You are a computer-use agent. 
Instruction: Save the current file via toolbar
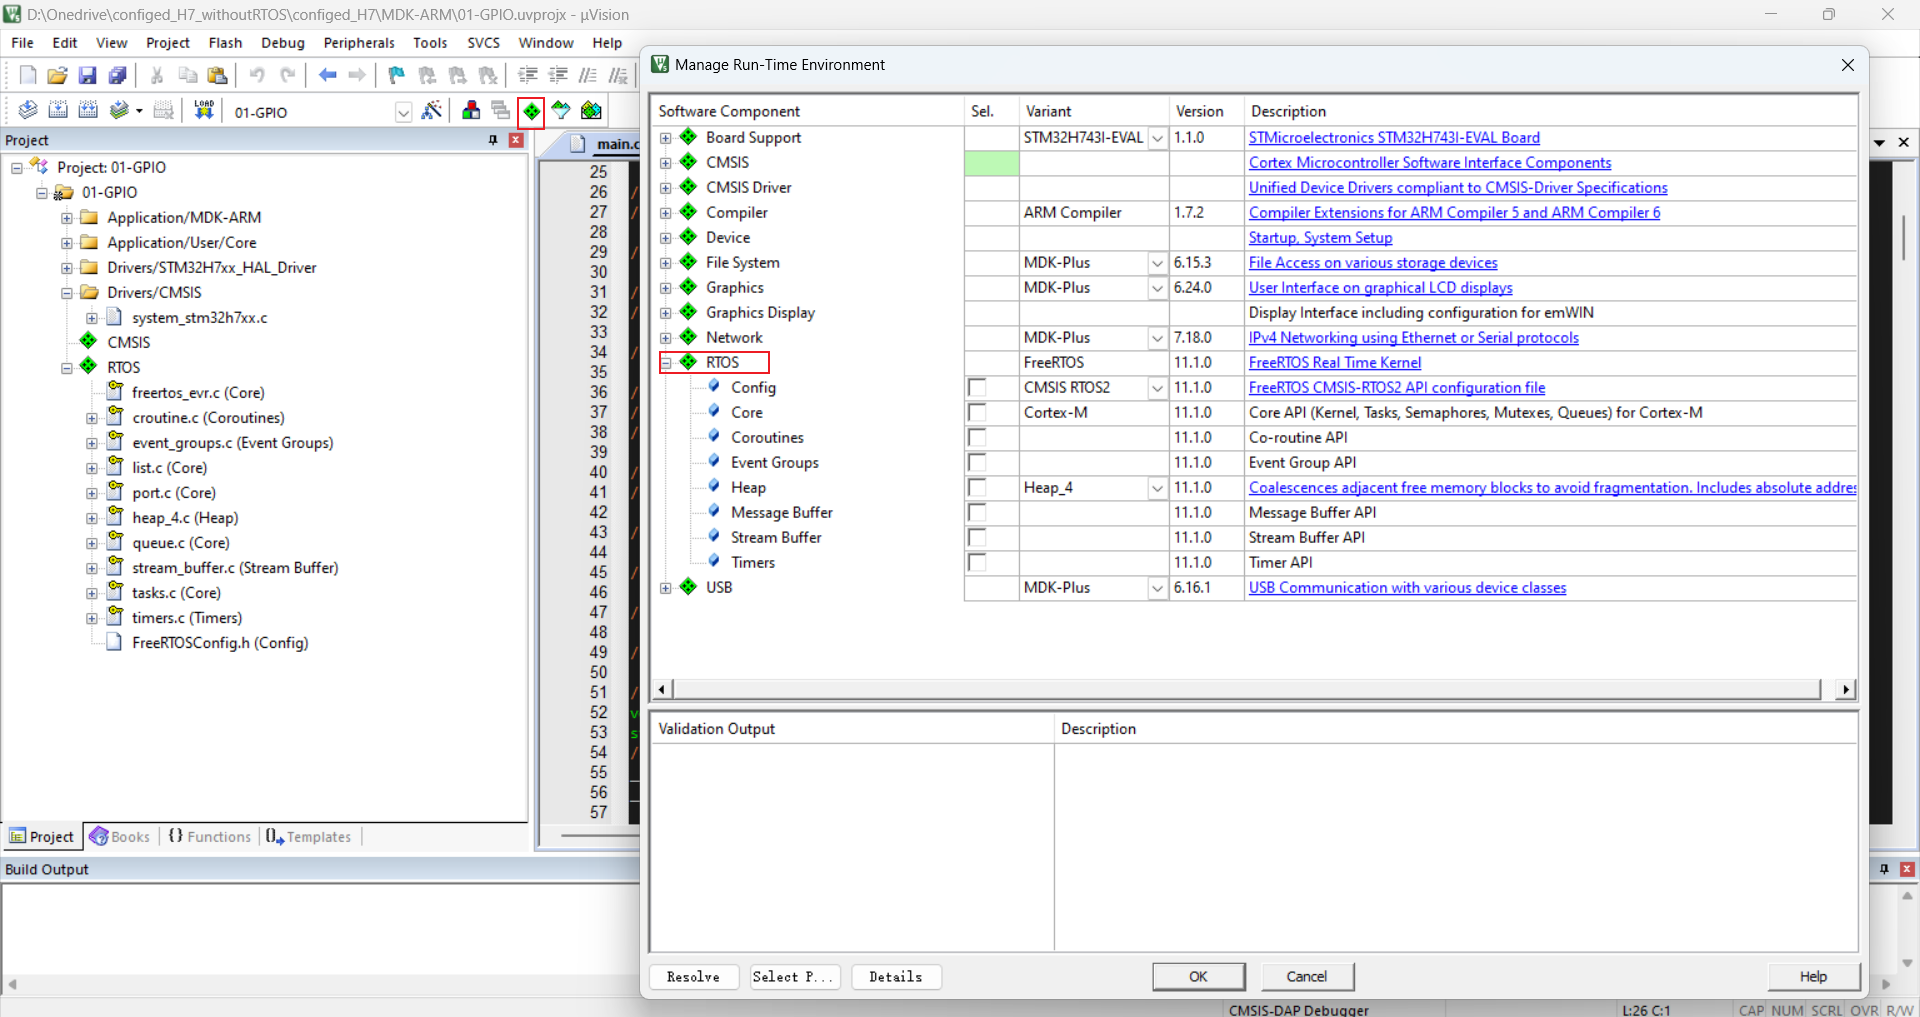coord(87,75)
